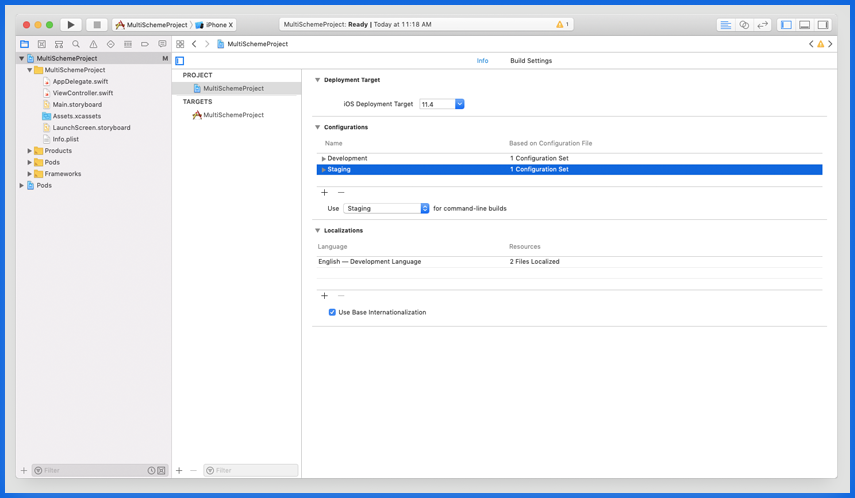Open the Debug navigator icon
Screen dimensions: 855x498
coord(128,44)
